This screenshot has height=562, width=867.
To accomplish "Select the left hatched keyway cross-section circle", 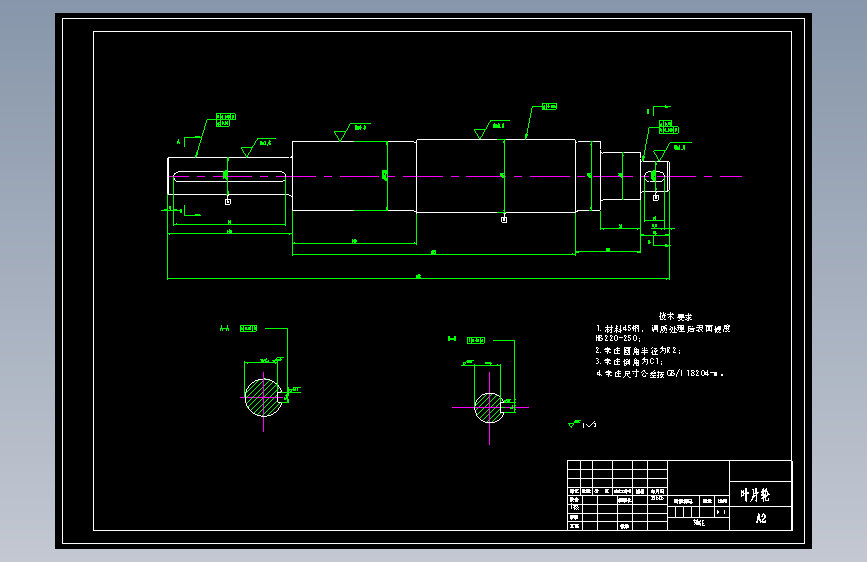I will tap(264, 397).
